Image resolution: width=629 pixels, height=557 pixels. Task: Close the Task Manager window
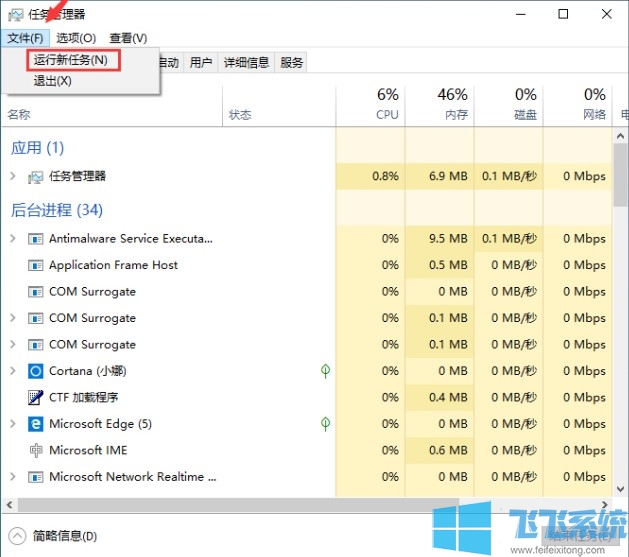coord(607,14)
